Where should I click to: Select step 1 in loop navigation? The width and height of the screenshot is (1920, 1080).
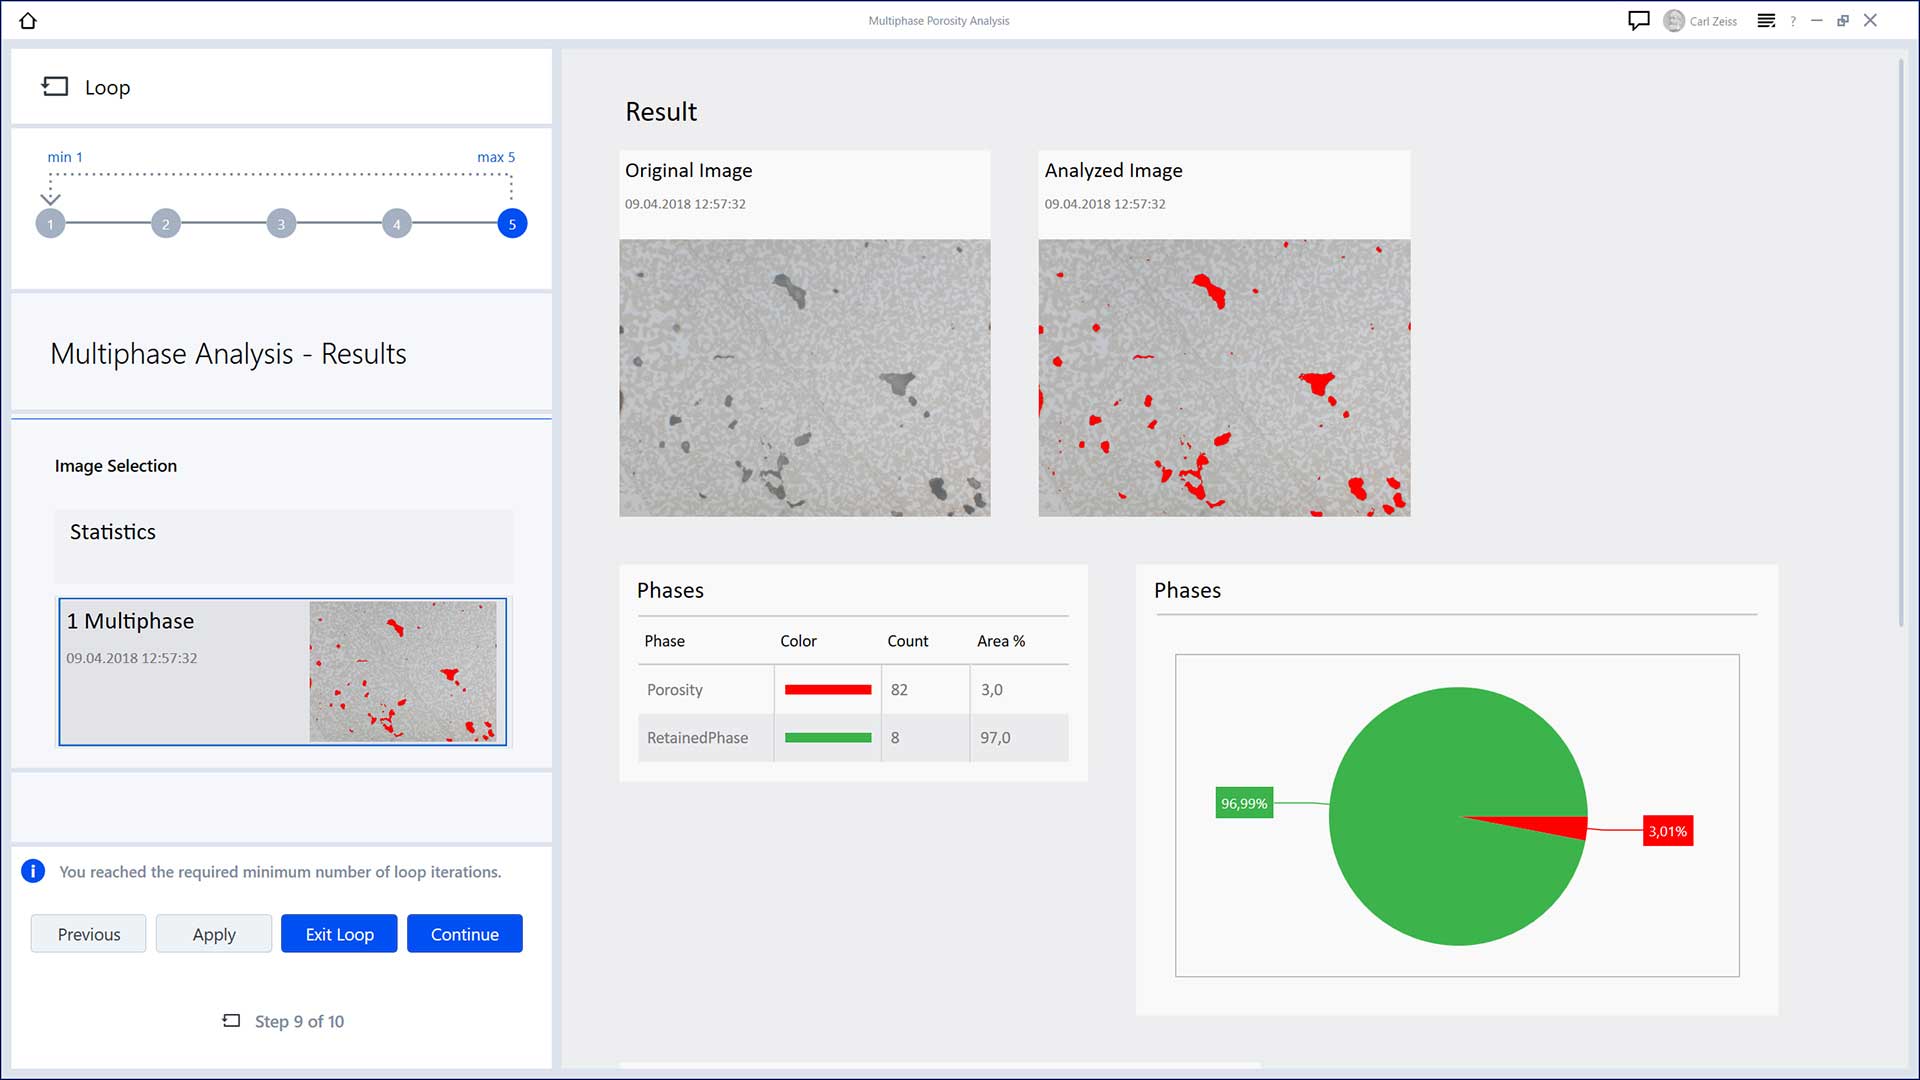[x=50, y=223]
